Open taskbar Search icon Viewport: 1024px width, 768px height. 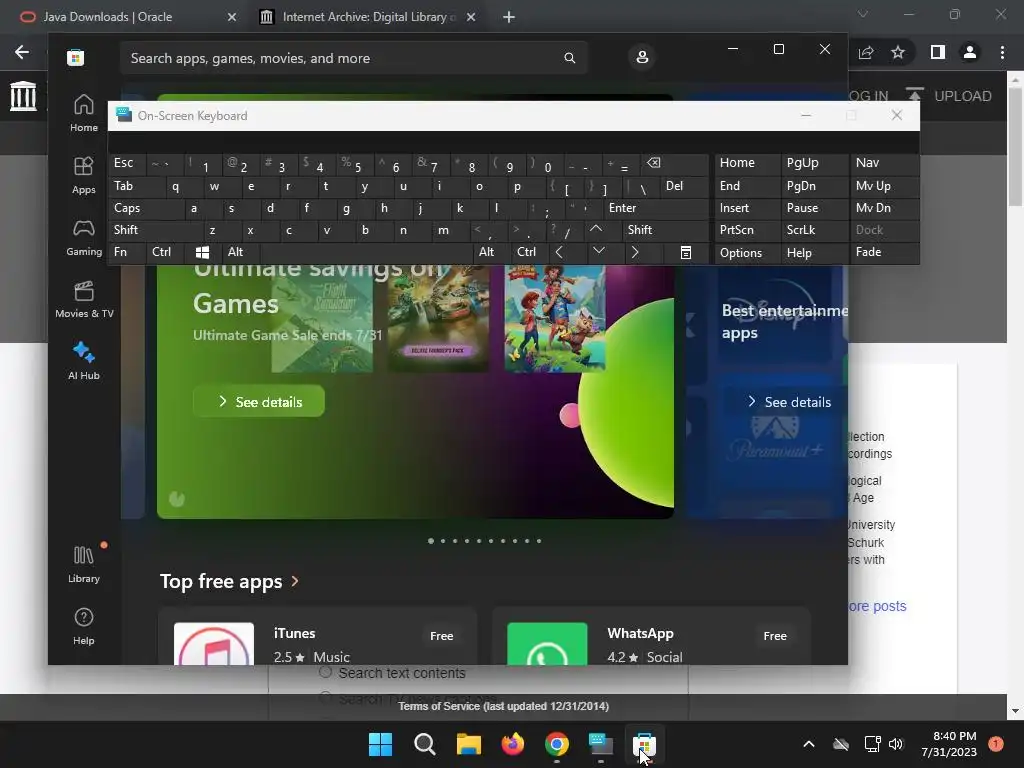pos(424,744)
